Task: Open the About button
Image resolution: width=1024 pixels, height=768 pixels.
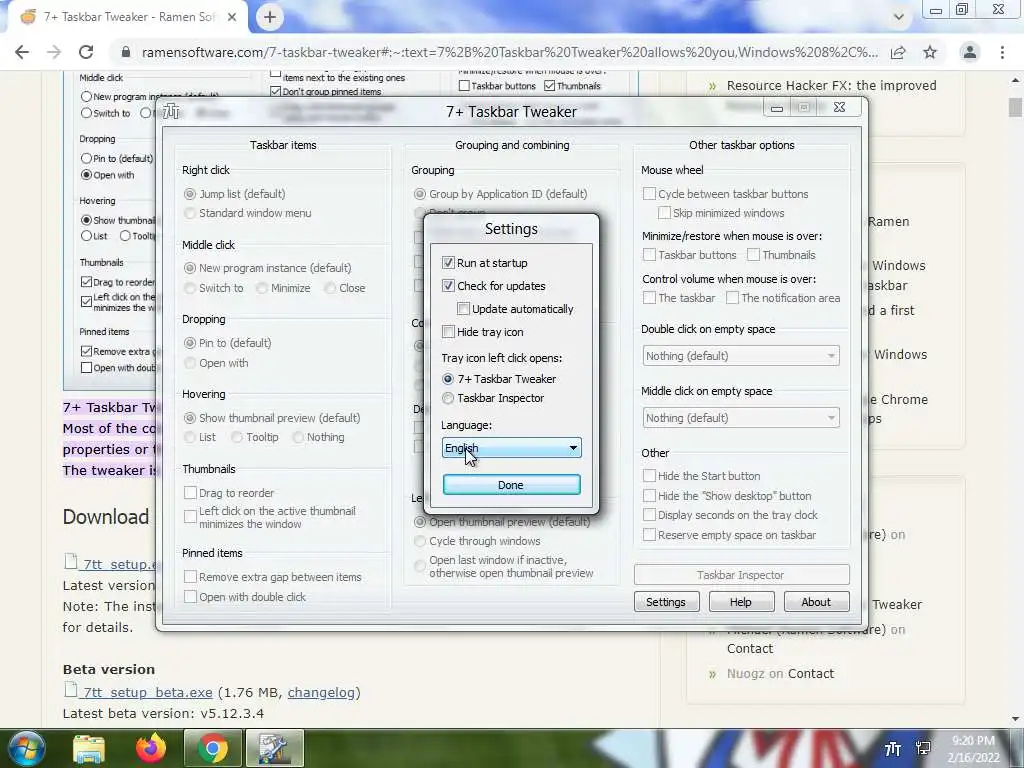Action: point(816,601)
